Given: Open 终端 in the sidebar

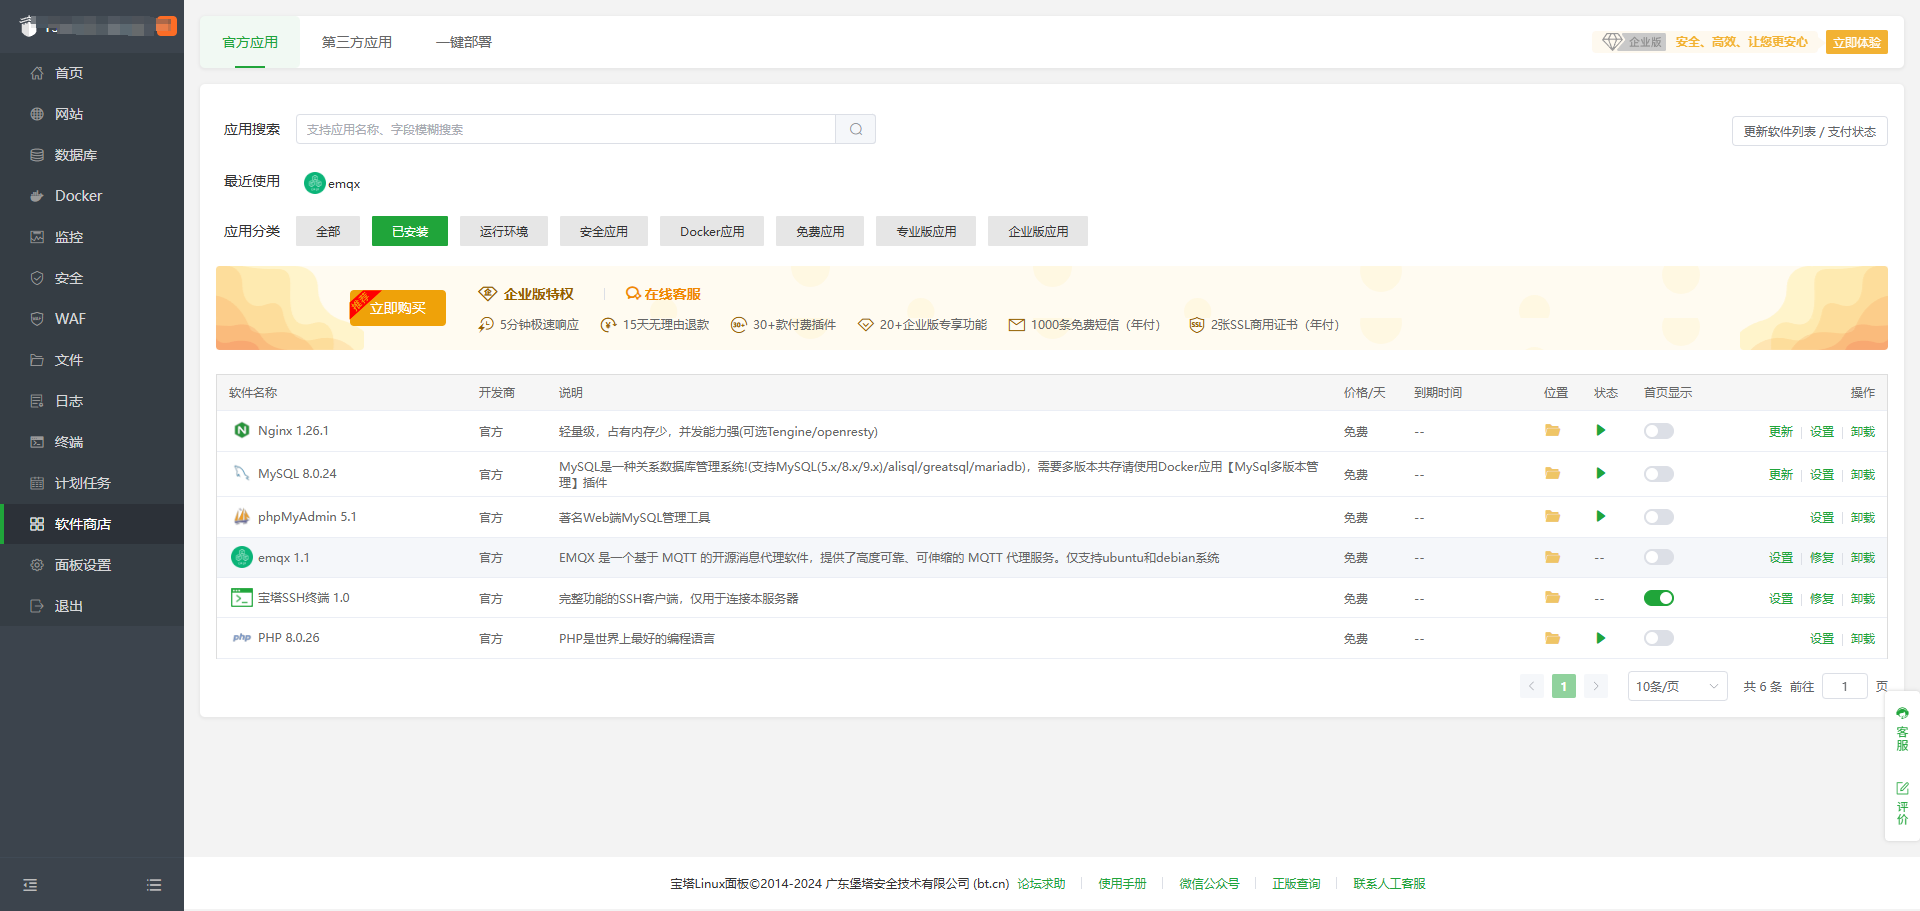Looking at the screenshot, I should click(92, 442).
